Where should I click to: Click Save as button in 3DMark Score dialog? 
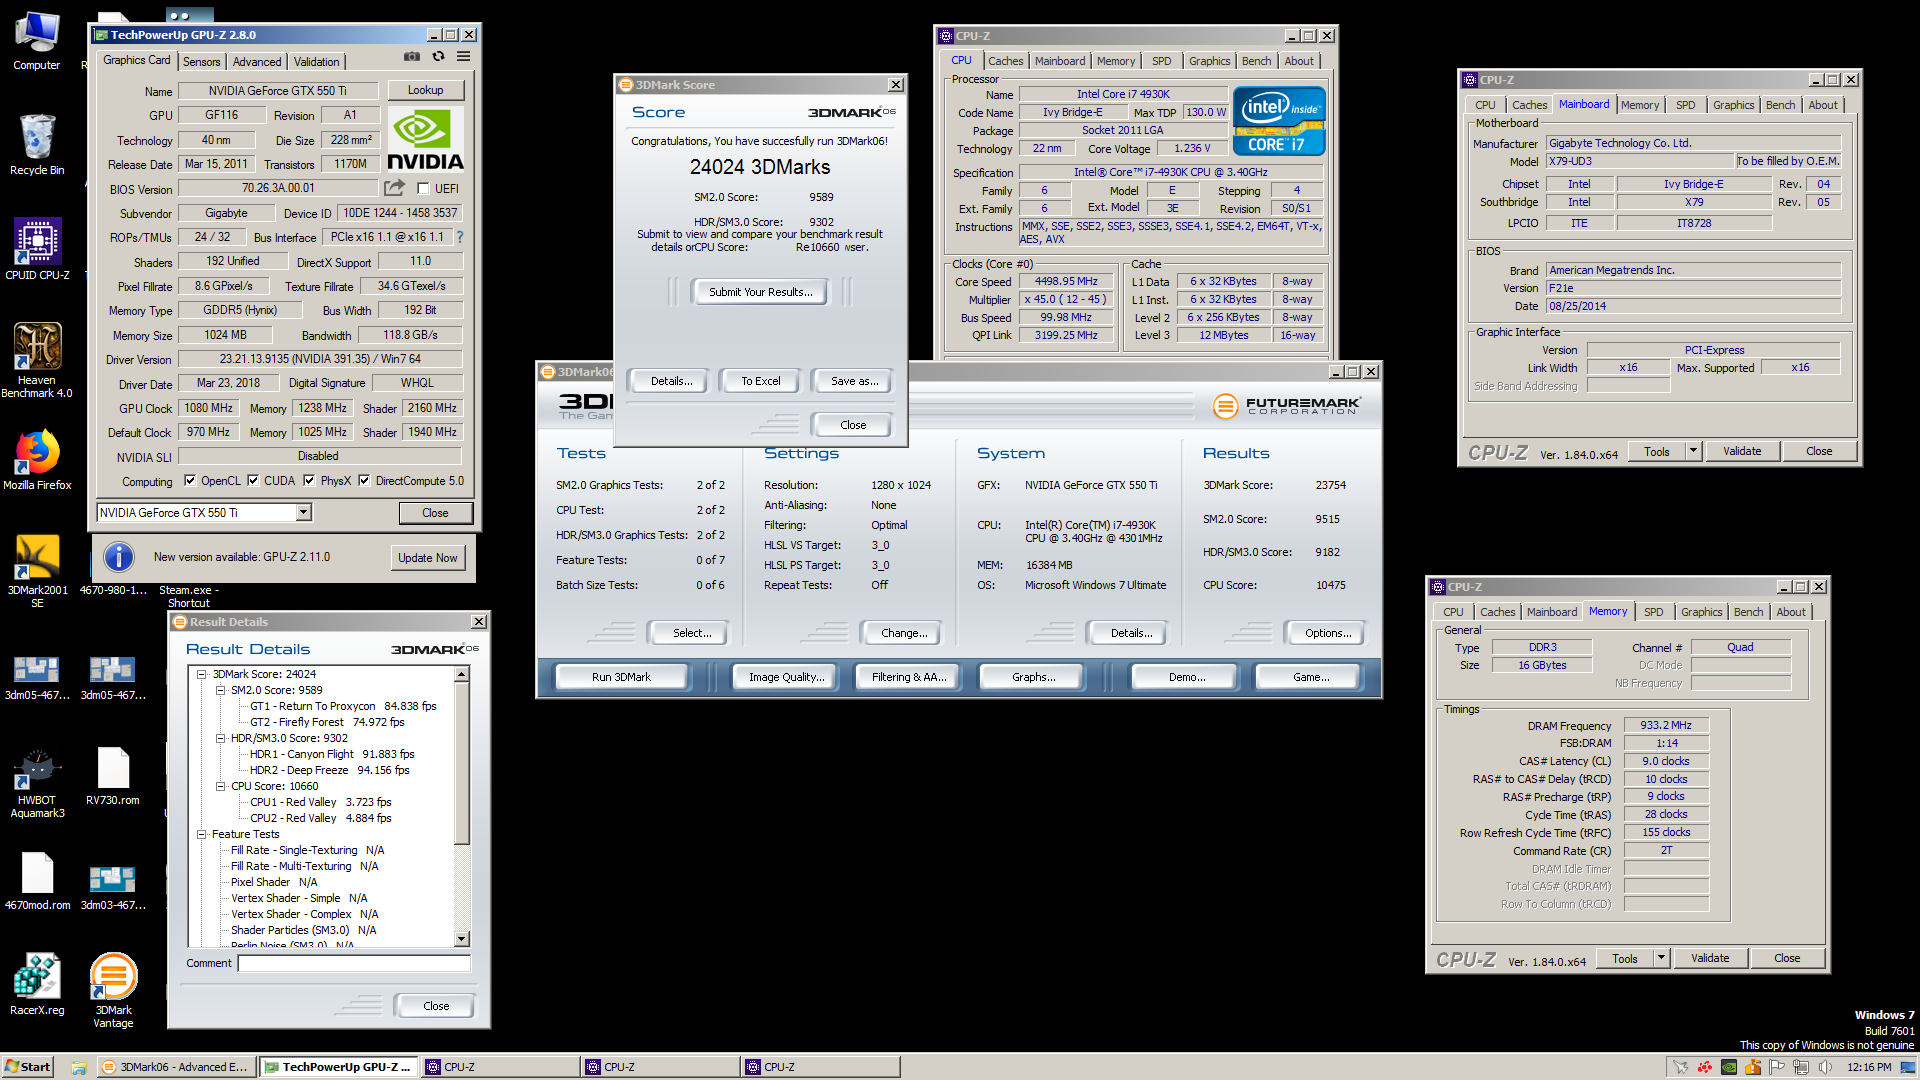[855, 381]
